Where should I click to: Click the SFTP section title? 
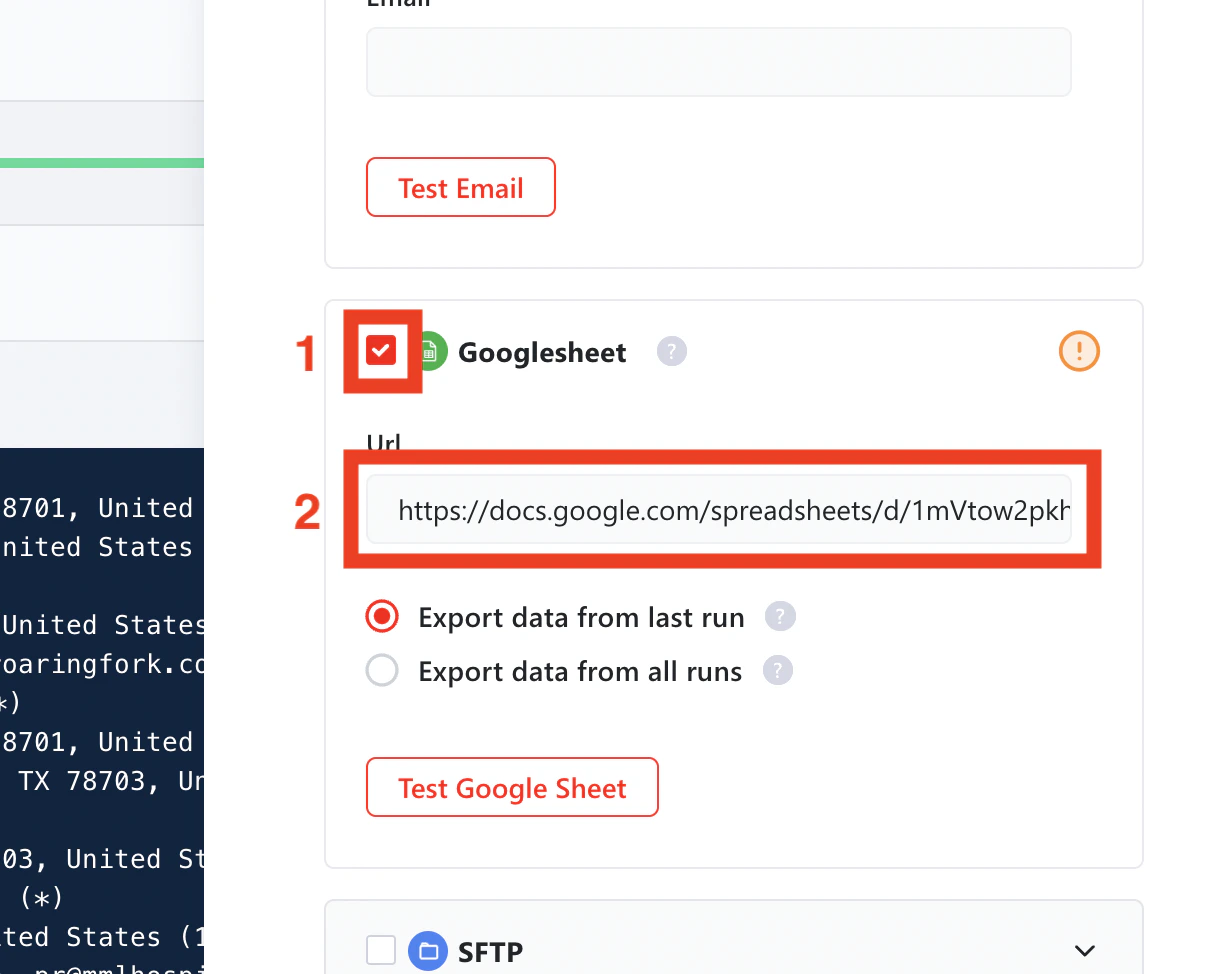[x=490, y=950]
